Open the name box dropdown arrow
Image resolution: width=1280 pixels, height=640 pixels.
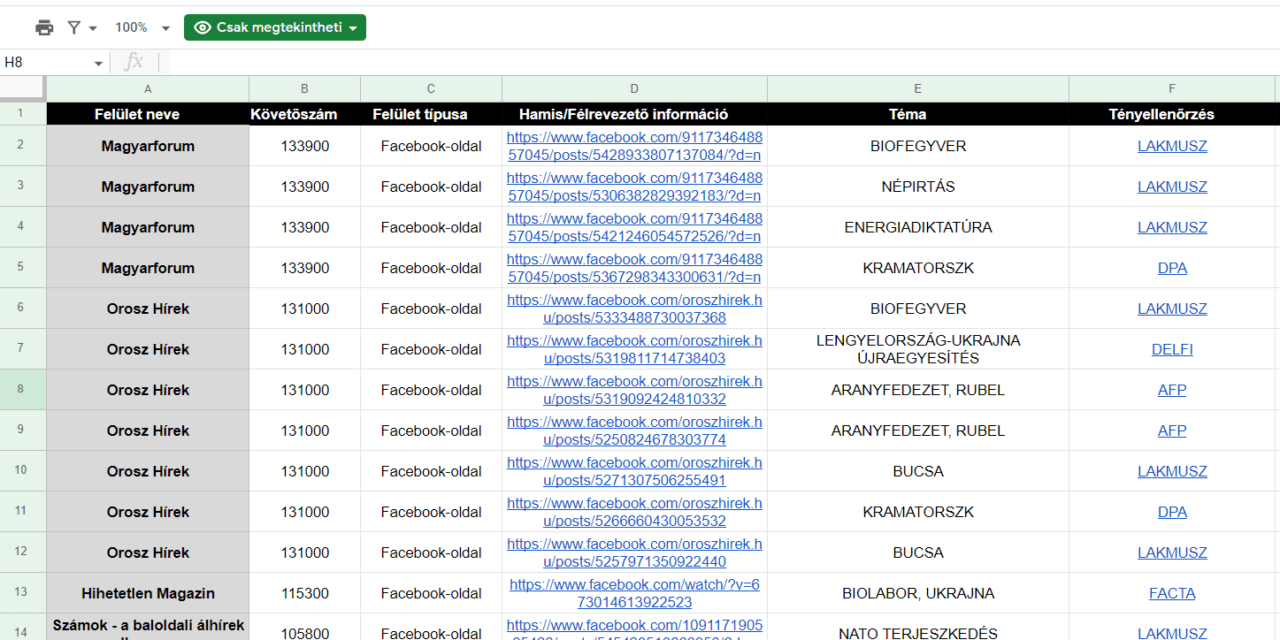(x=98, y=63)
